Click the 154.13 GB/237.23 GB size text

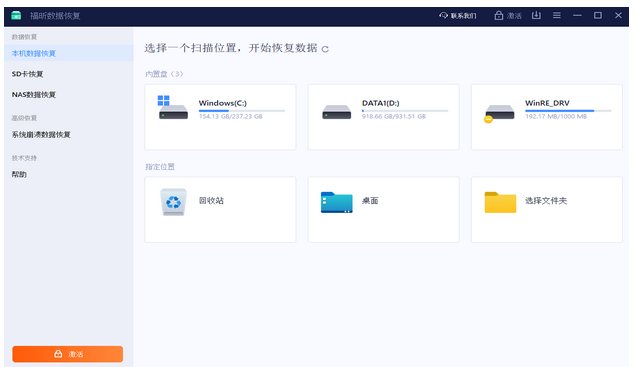click(230, 117)
